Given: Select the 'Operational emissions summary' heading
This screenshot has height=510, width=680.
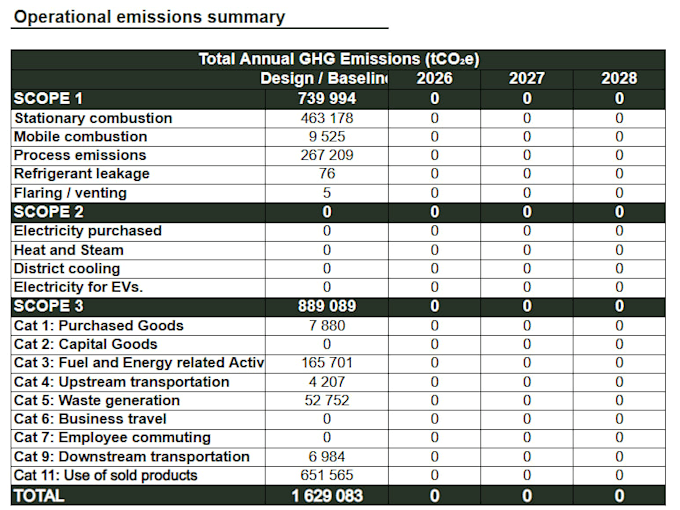Looking at the screenshot, I should [x=149, y=17].
